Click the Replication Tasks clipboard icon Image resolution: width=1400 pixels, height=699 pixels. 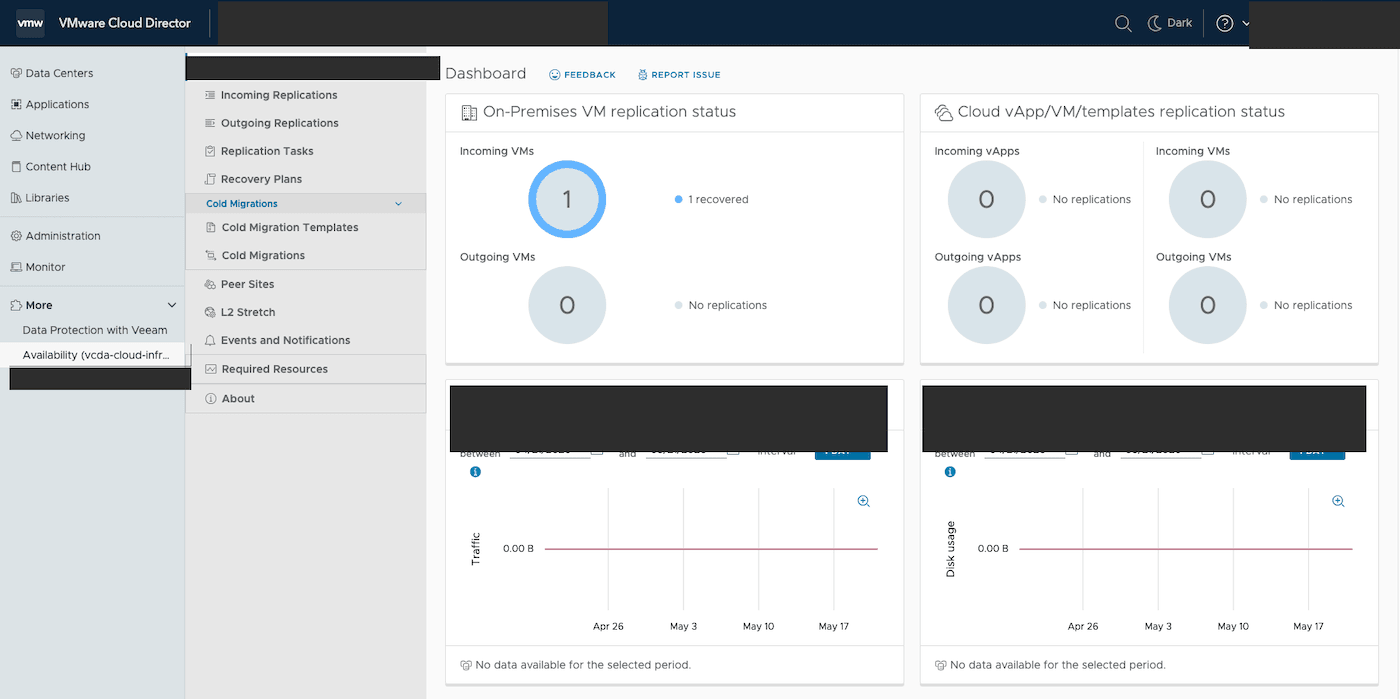pos(210,151)
